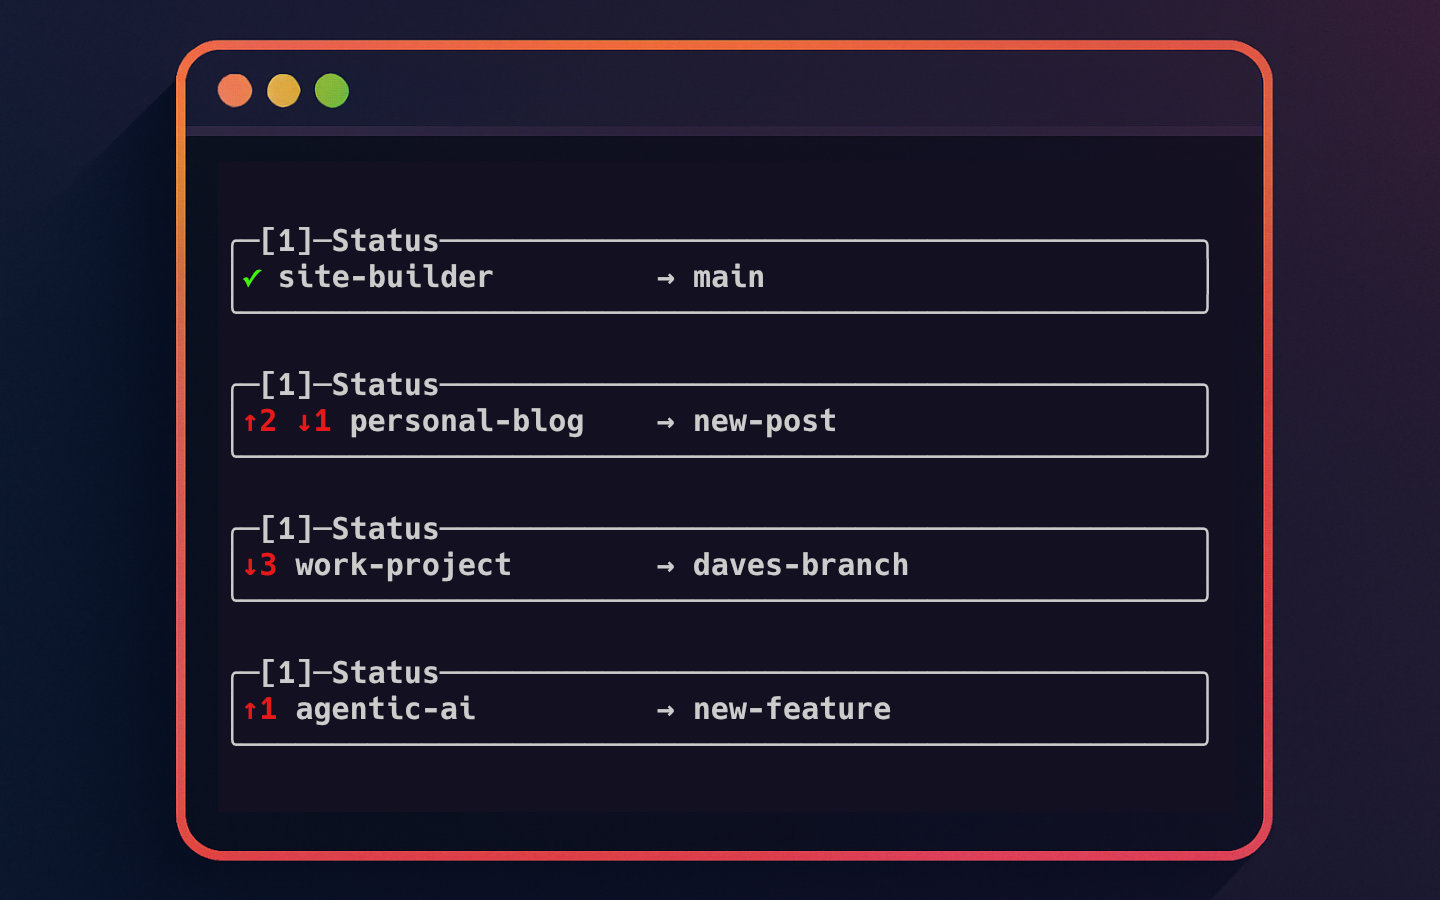Viewport: 1440px width, 900px height.
Task: Click the arrow icon before daves-branch
Action: coord(665,565)
